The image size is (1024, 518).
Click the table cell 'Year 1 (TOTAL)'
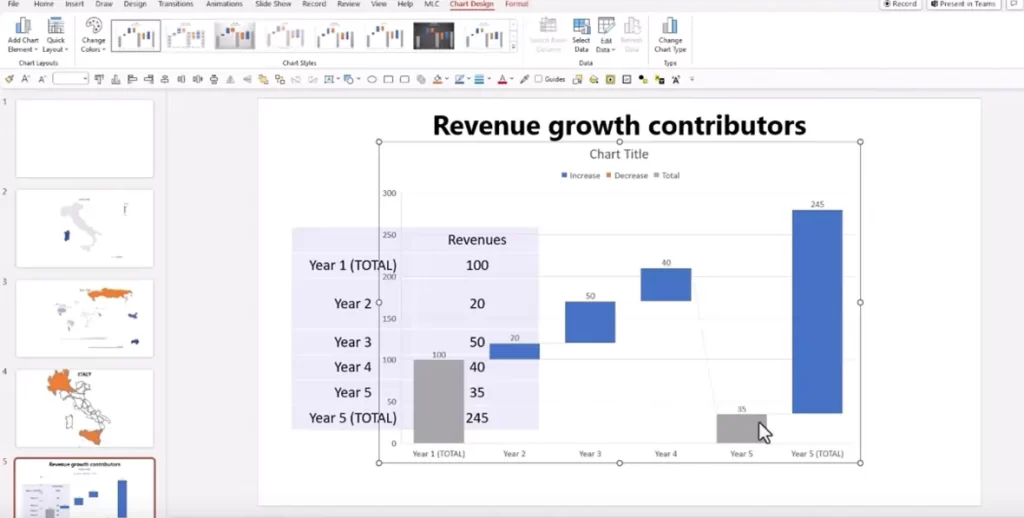click(352, 265)
